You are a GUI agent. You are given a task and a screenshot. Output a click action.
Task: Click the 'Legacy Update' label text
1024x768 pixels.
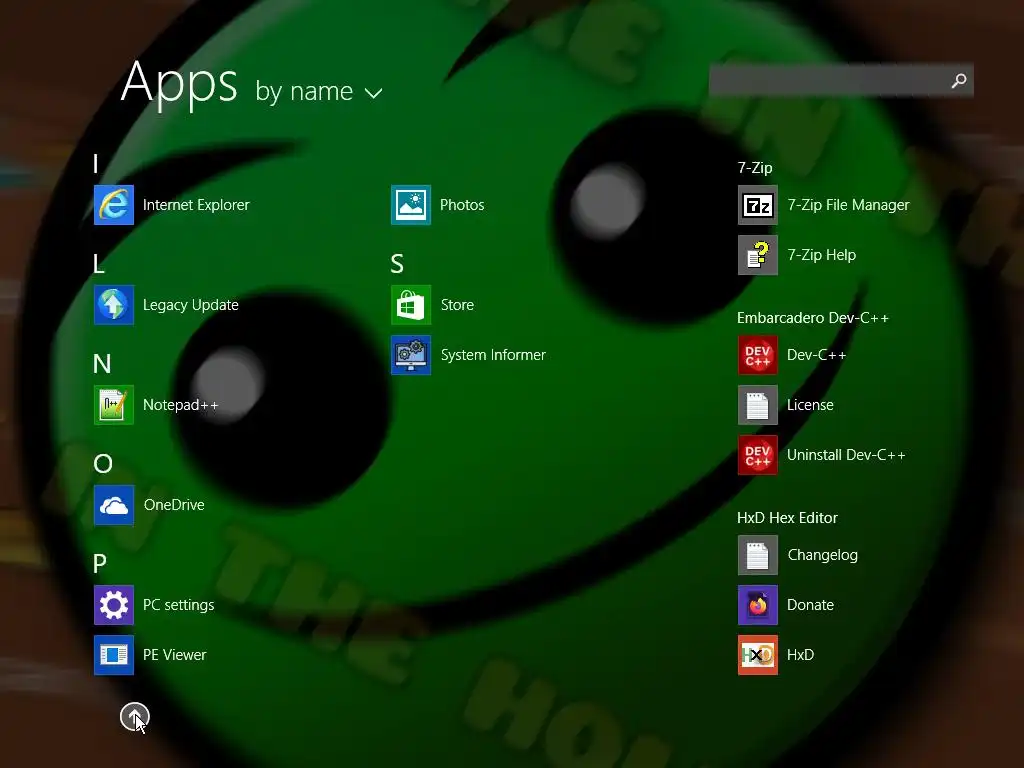pyautogui.click(x=191, y=305)
